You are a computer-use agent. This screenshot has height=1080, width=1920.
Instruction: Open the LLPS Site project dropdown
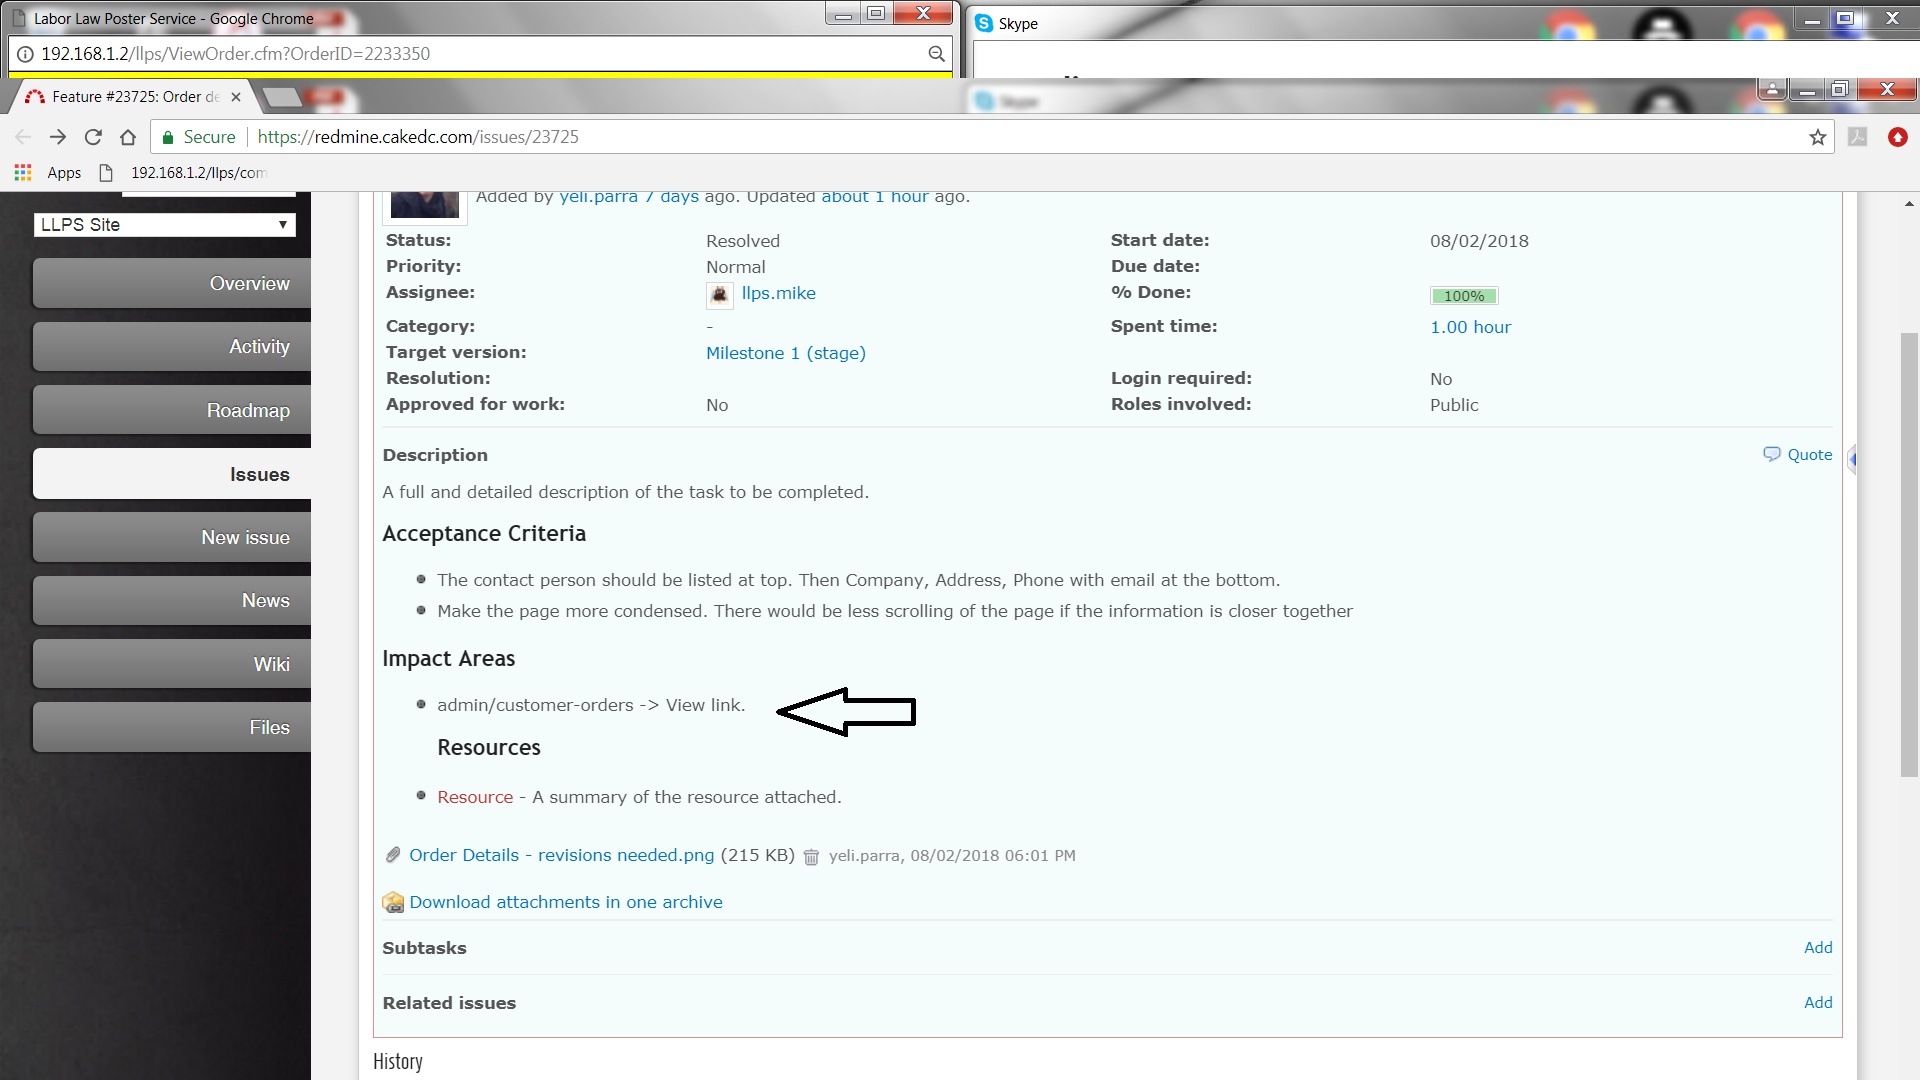(165, 225)
